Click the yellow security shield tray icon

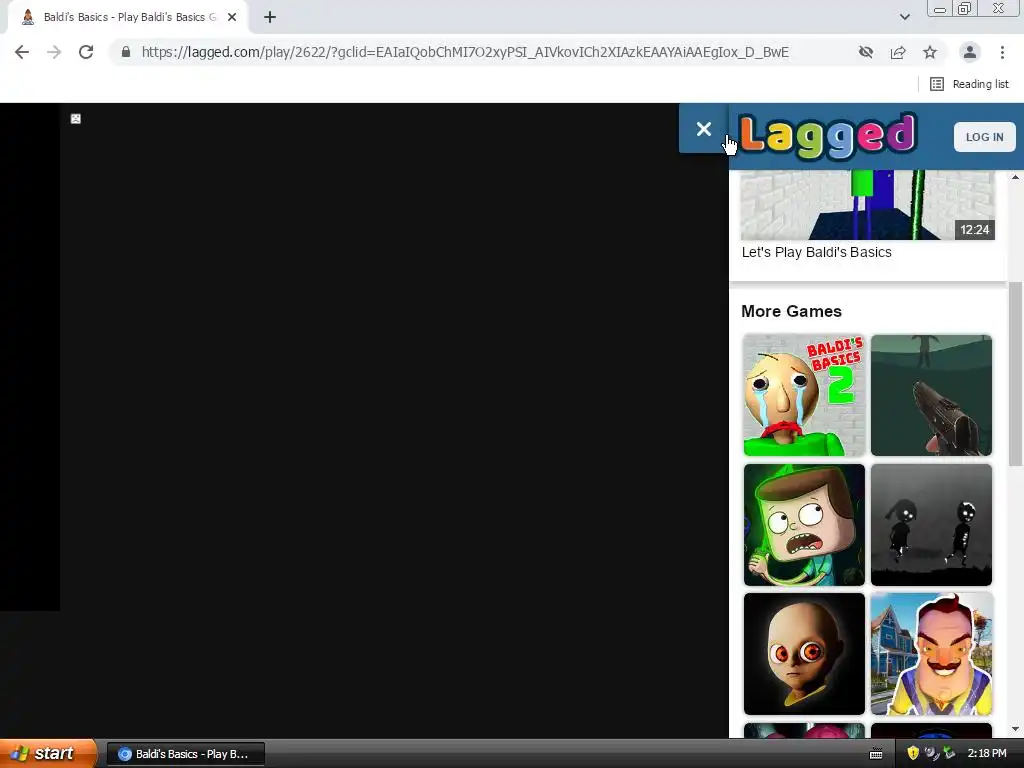(x=913, y=753)
